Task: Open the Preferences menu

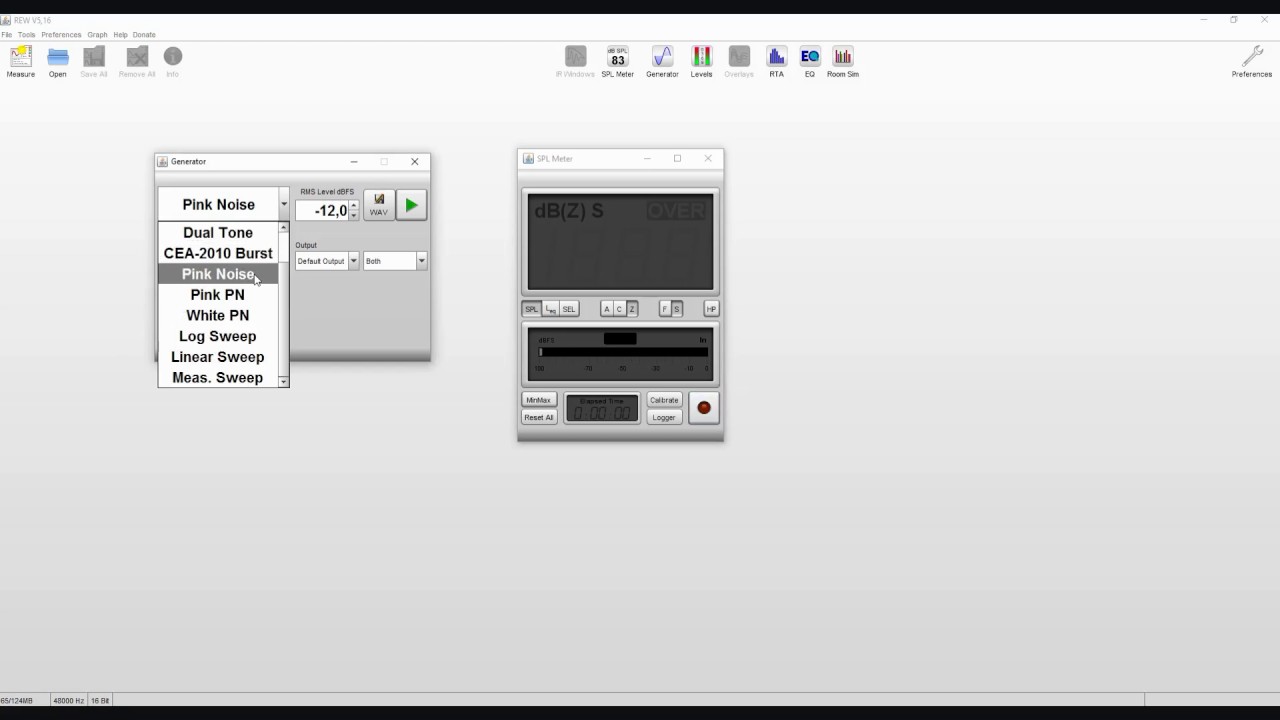Action: (x=61, y=35)
